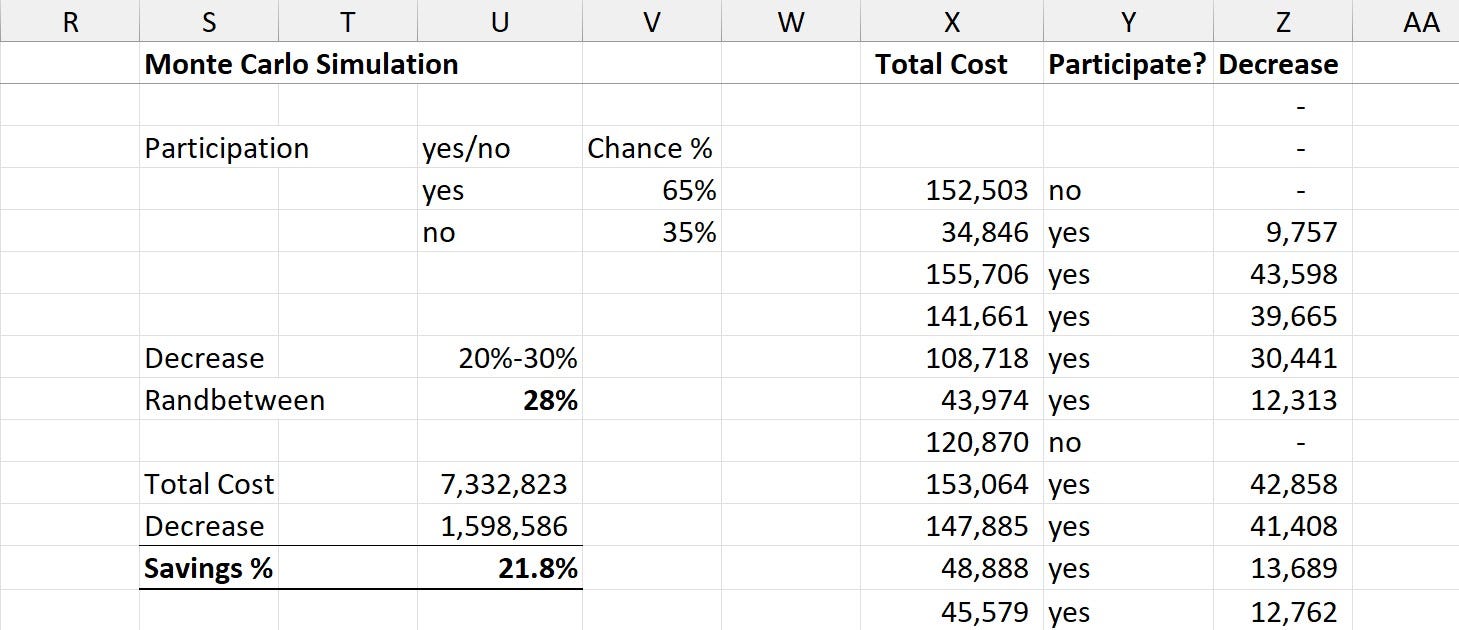Click the 120,870 total cost cell
Image resolution: width=1459 pixels, height=630 pixels.
952,442
